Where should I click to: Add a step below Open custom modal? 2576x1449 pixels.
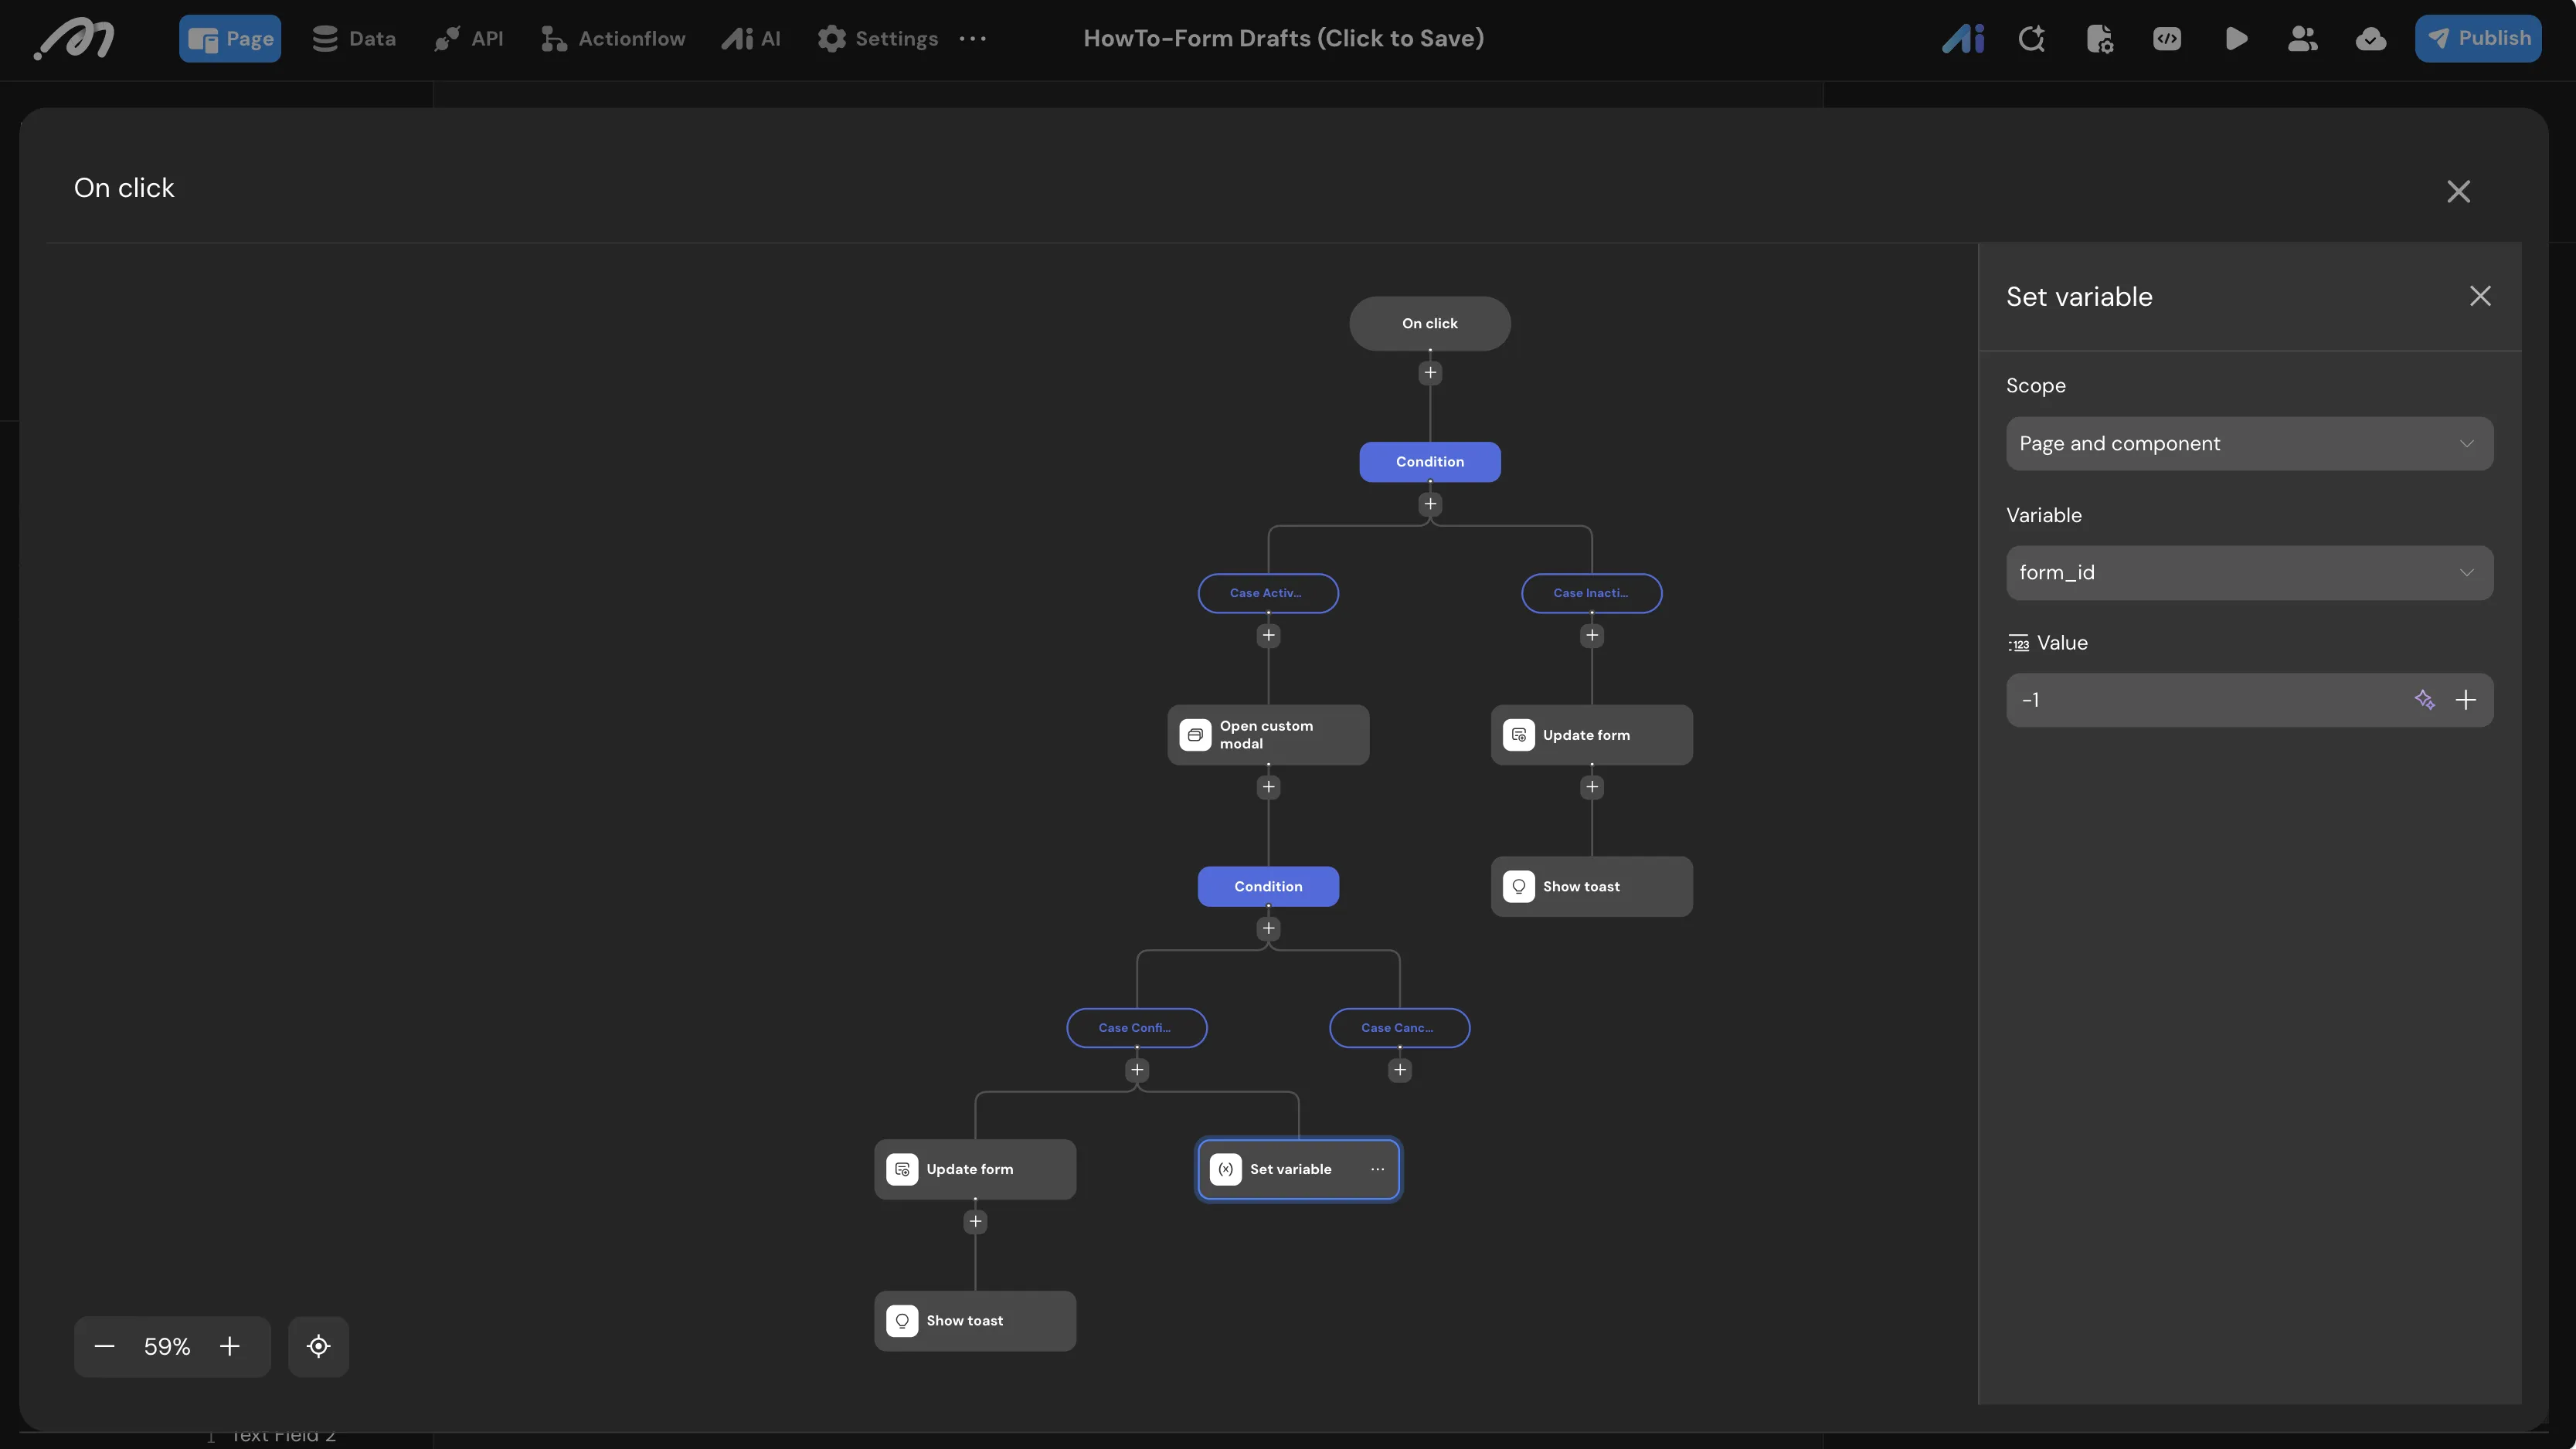click(x=1268, y=787)
